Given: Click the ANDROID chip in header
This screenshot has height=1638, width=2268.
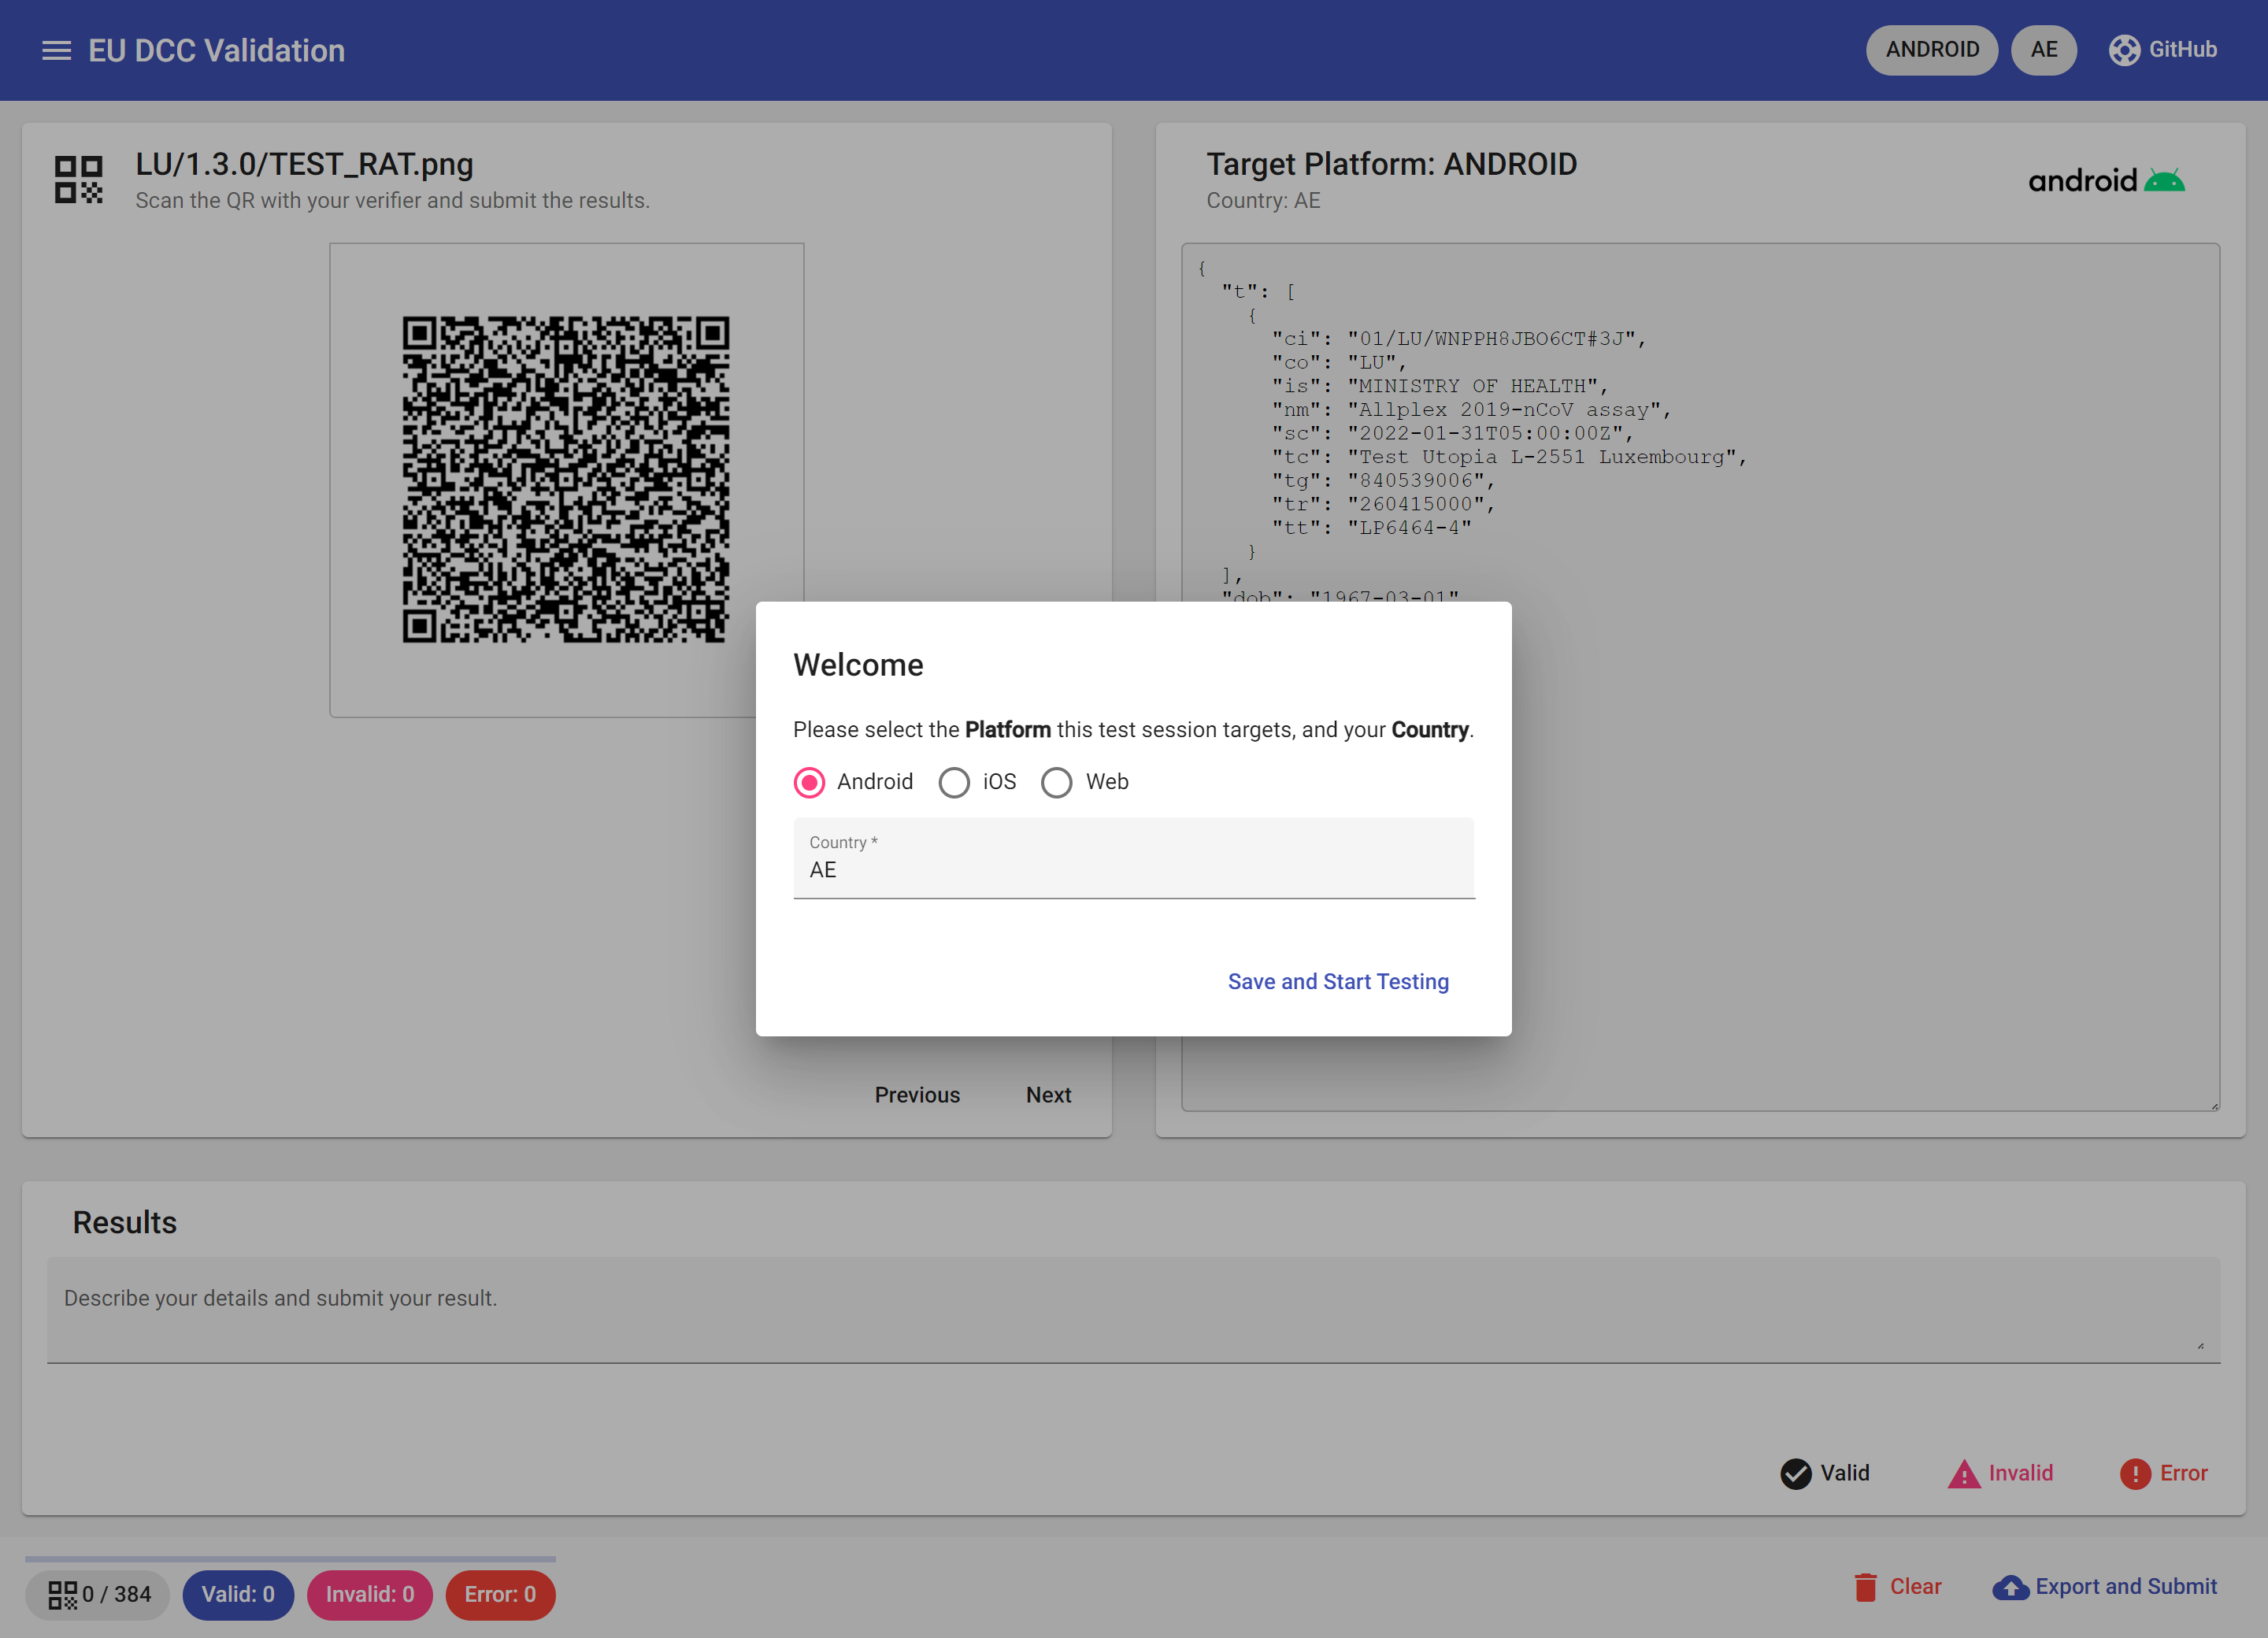Looking at the screenshot, I should tap(1932, 50).
